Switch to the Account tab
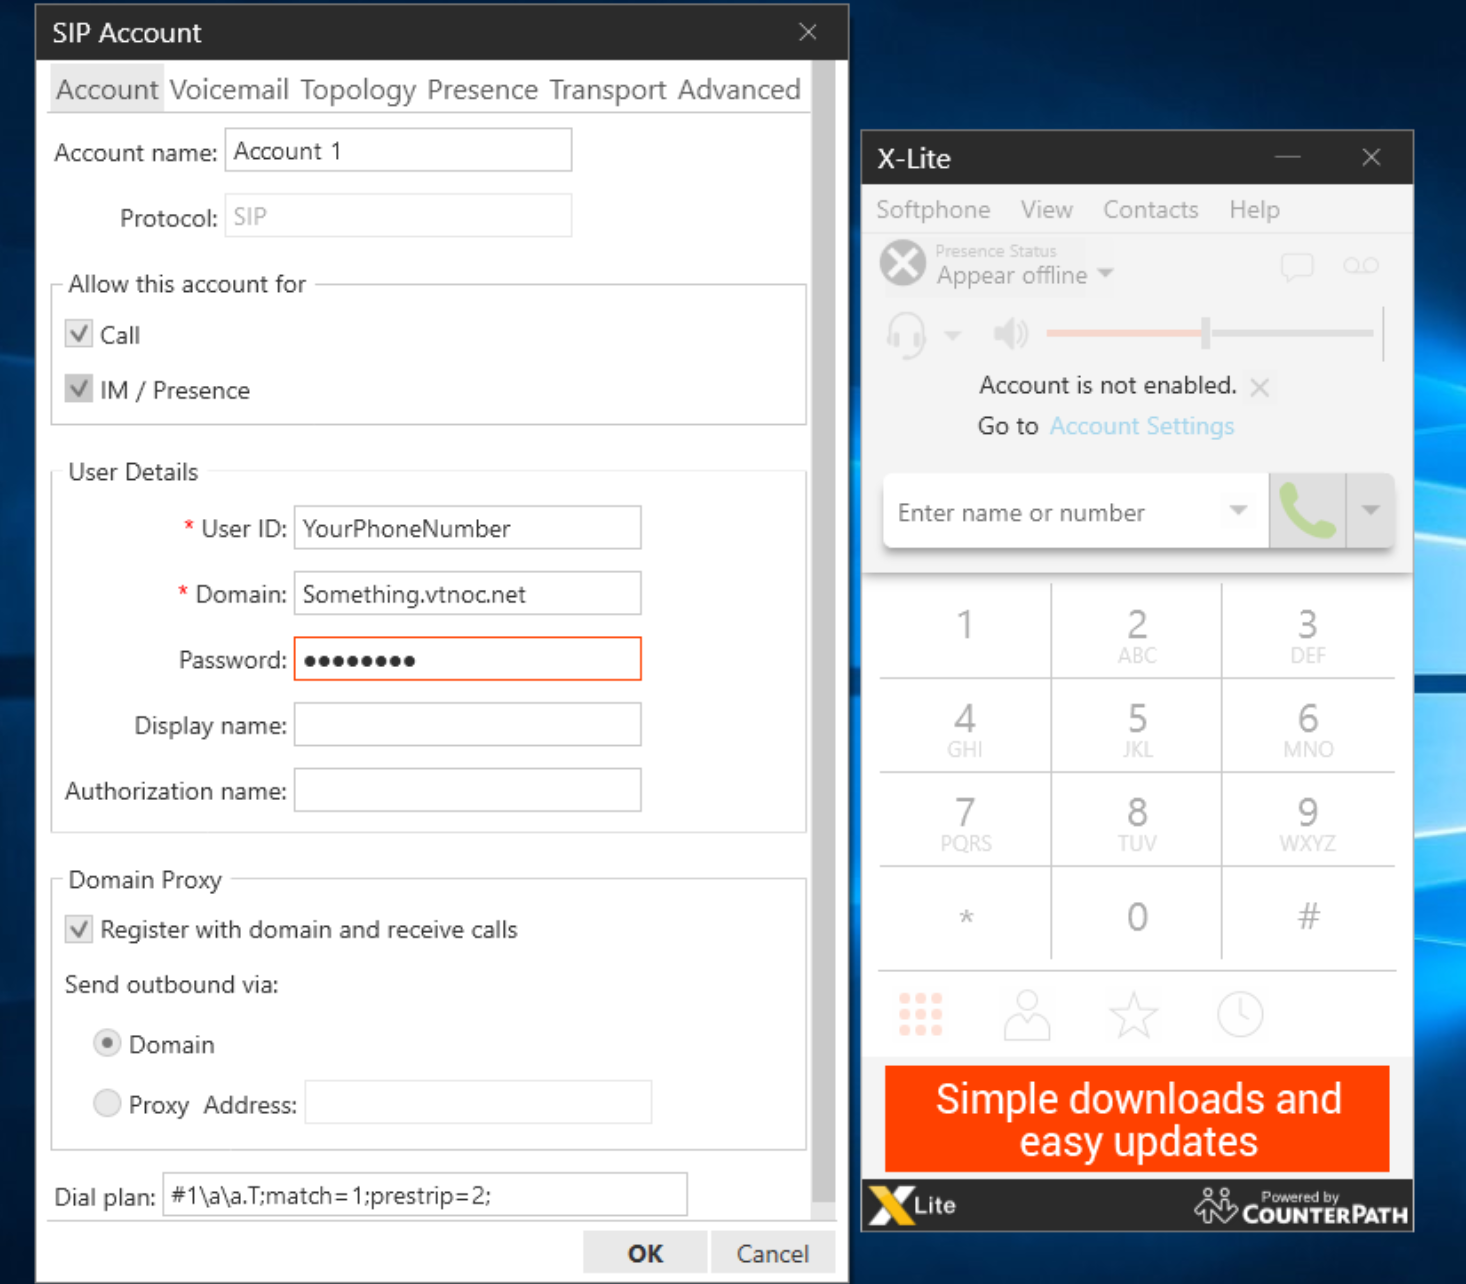The image size is (1466, 1284). click(x=107, y=90)
